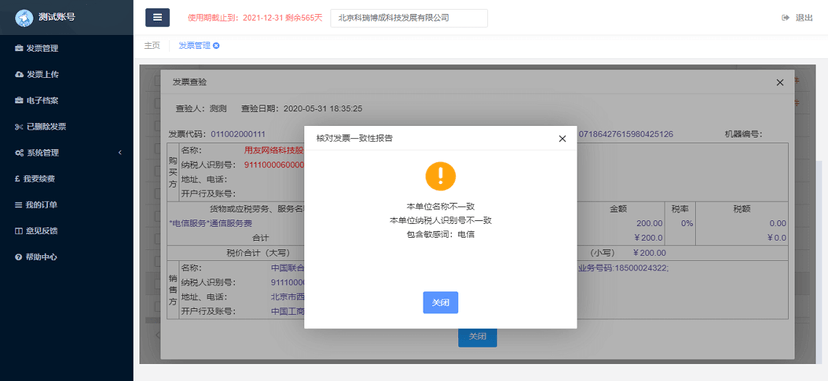Screen dimensions: 828x381
Task: Click the 查验人：测试 text
Action: coord(201,109)
